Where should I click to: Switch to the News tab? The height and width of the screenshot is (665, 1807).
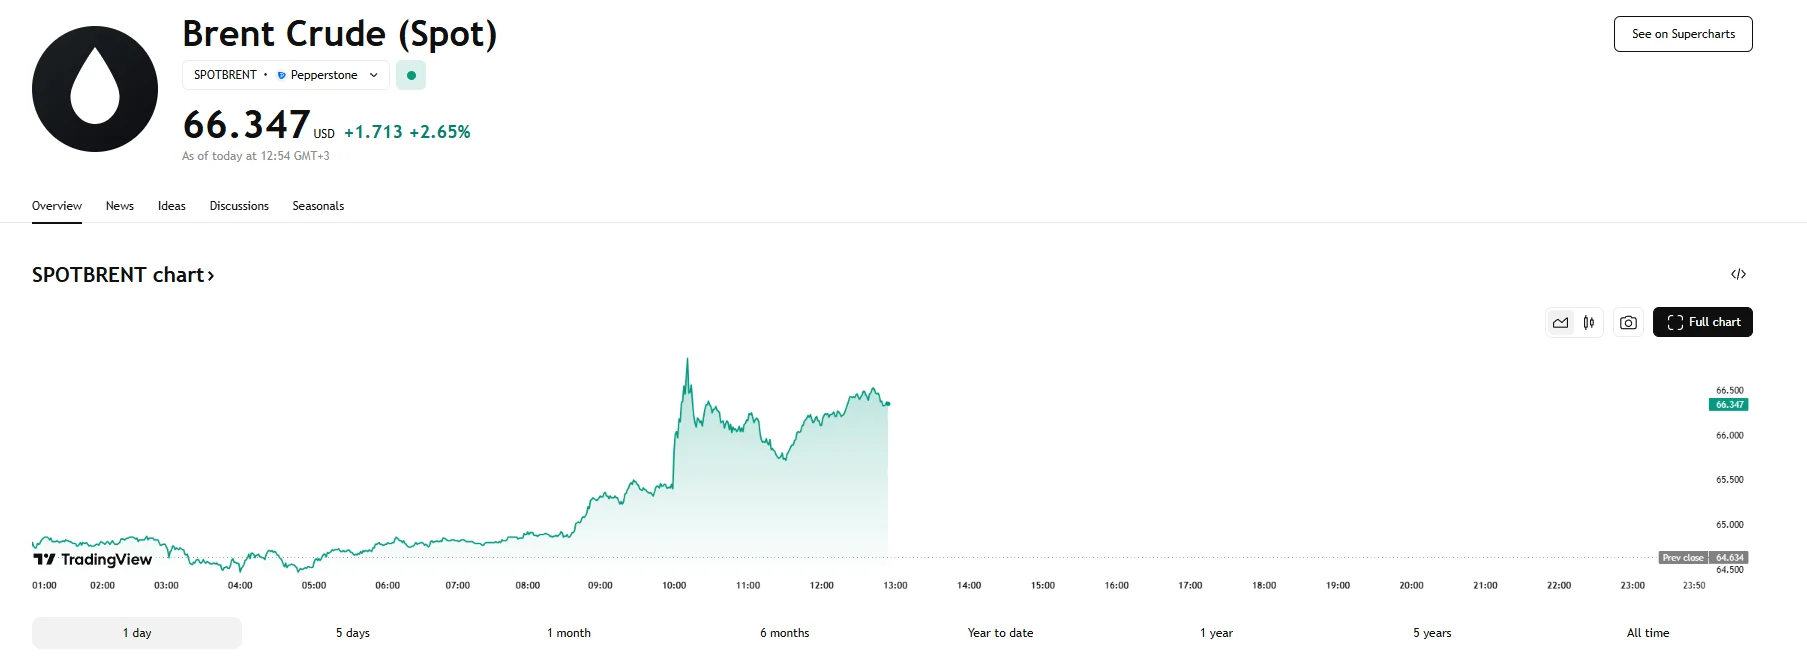119,205
